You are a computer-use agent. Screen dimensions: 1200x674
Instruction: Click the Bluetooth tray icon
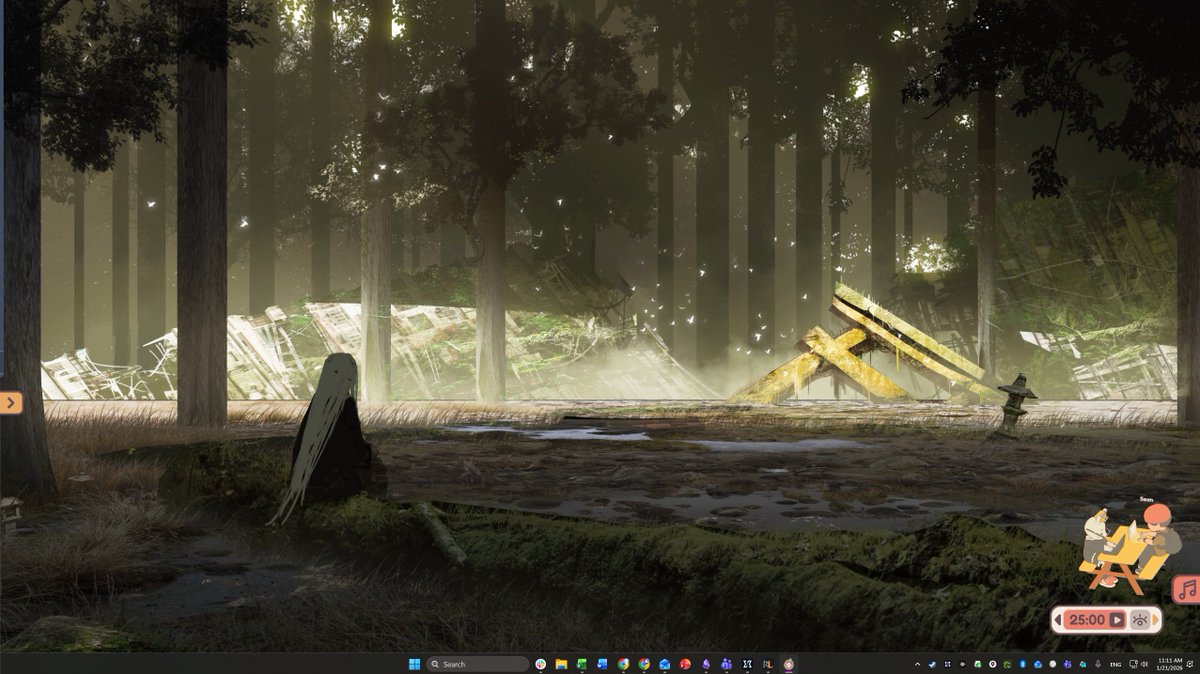coord(1022,664)
